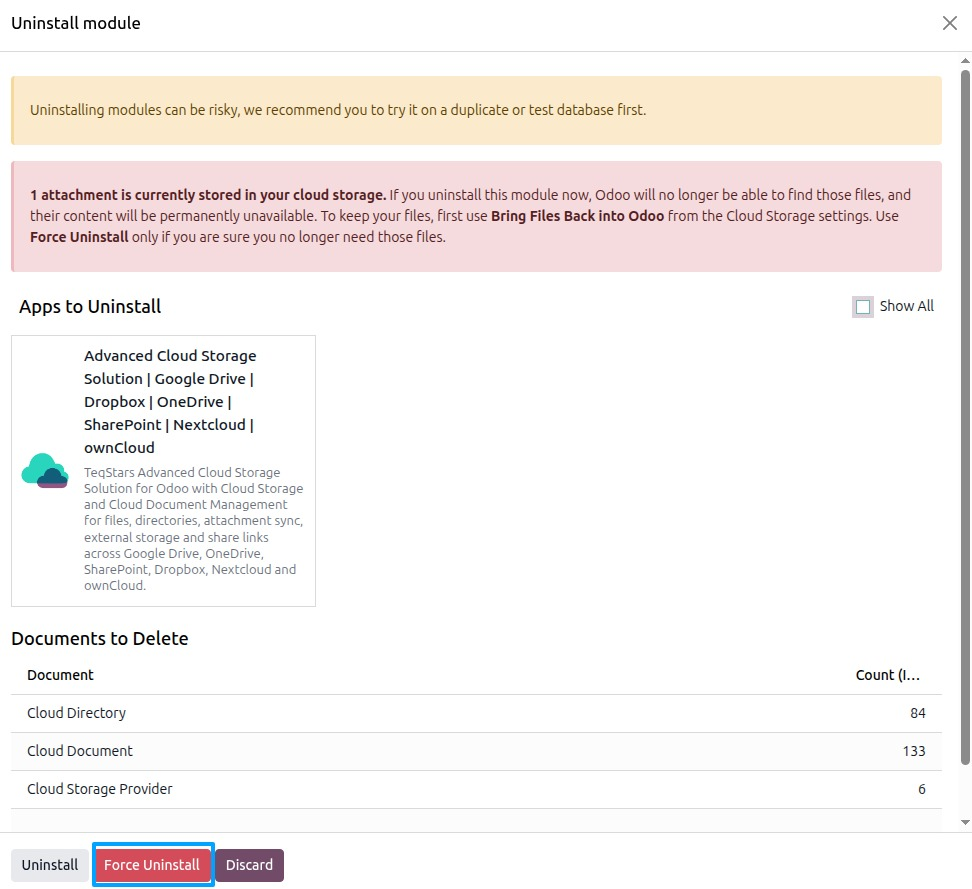Screen dimensions: 972x889
Task: Open the Cloud Document row
Action: coord(476,751)
